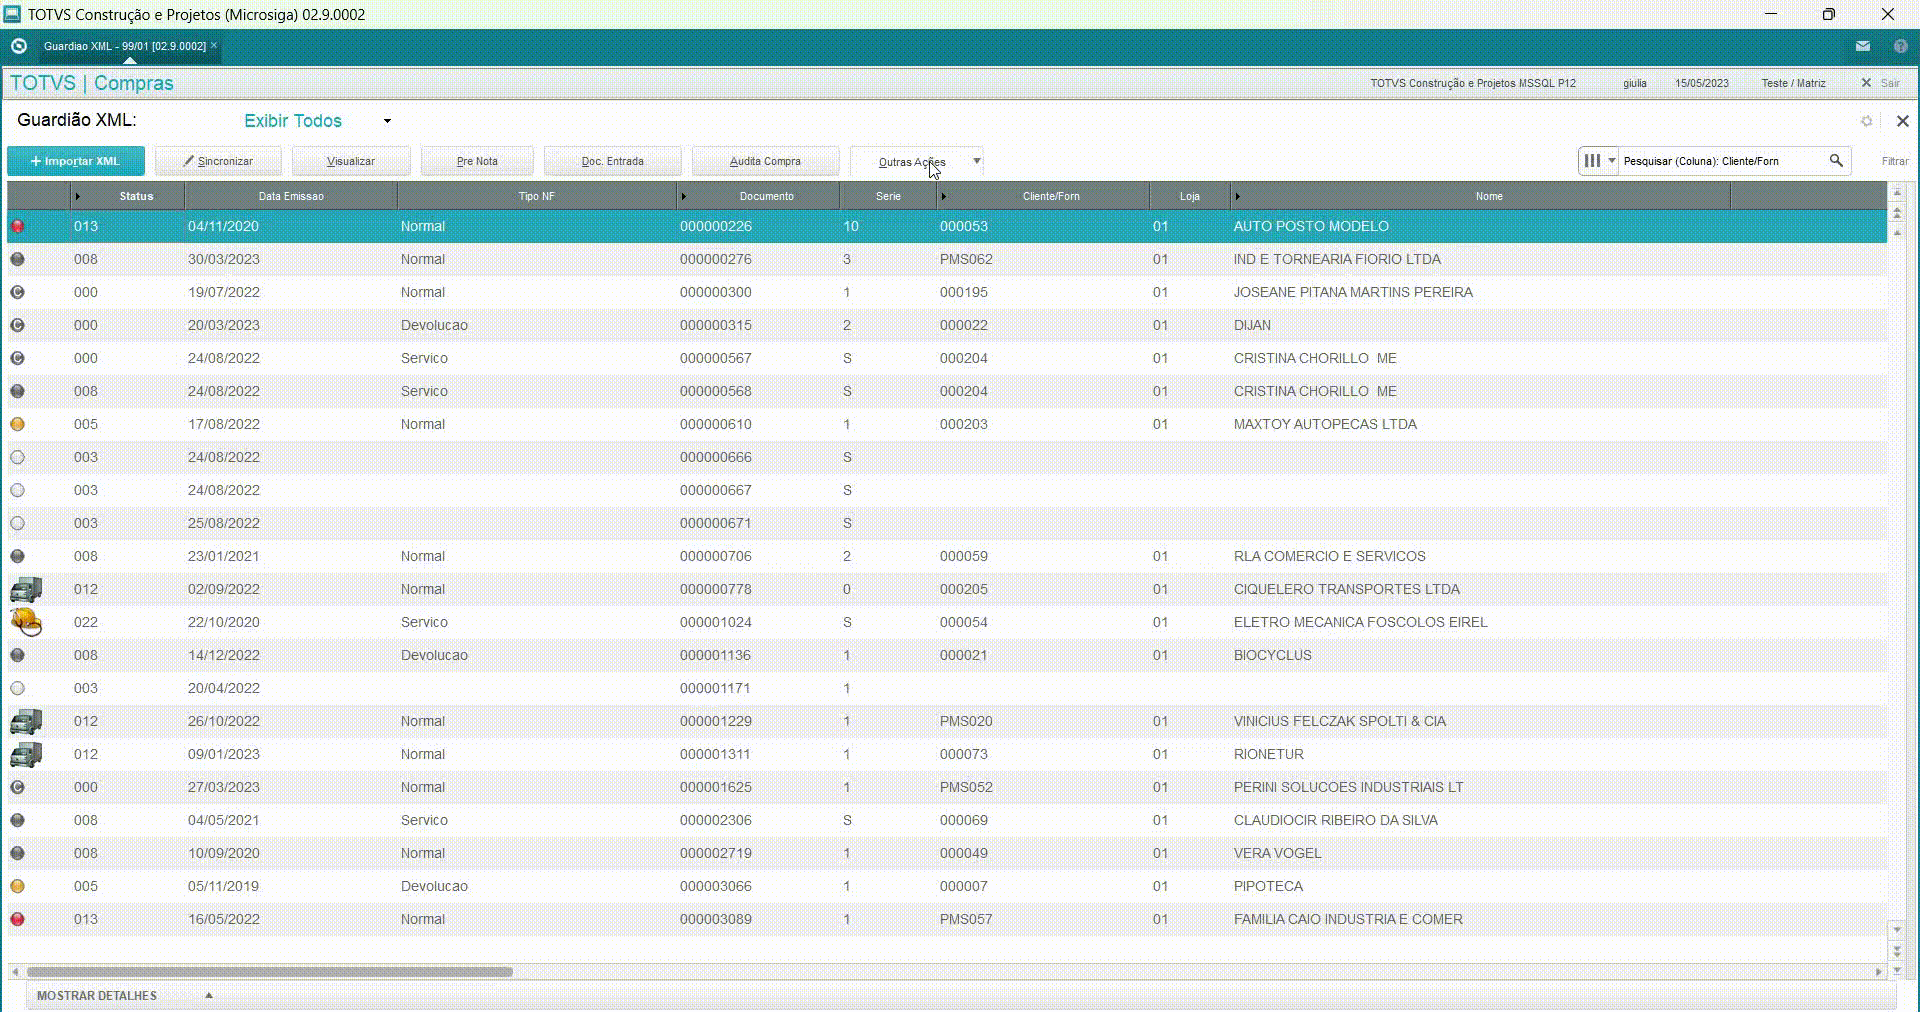This screenshot has width=1920, height=1012.
Task: Click status icon for document 000000568 row
Action: [x=17, y=391]
